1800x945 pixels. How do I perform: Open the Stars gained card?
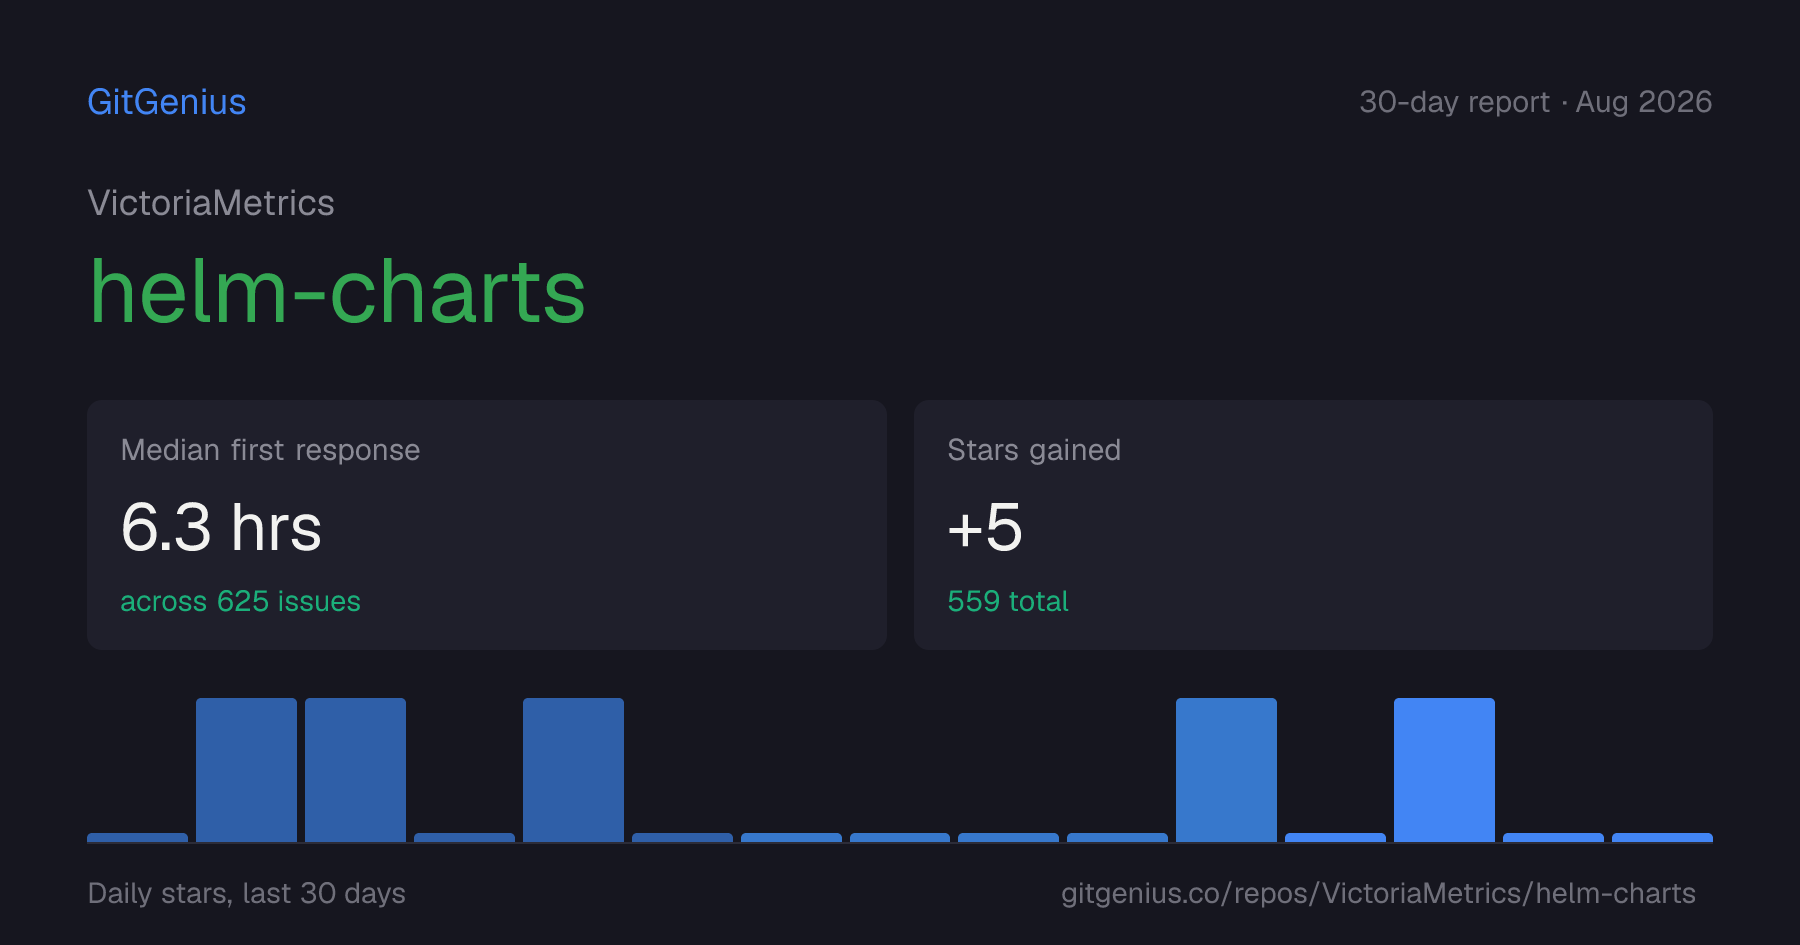1313,525
